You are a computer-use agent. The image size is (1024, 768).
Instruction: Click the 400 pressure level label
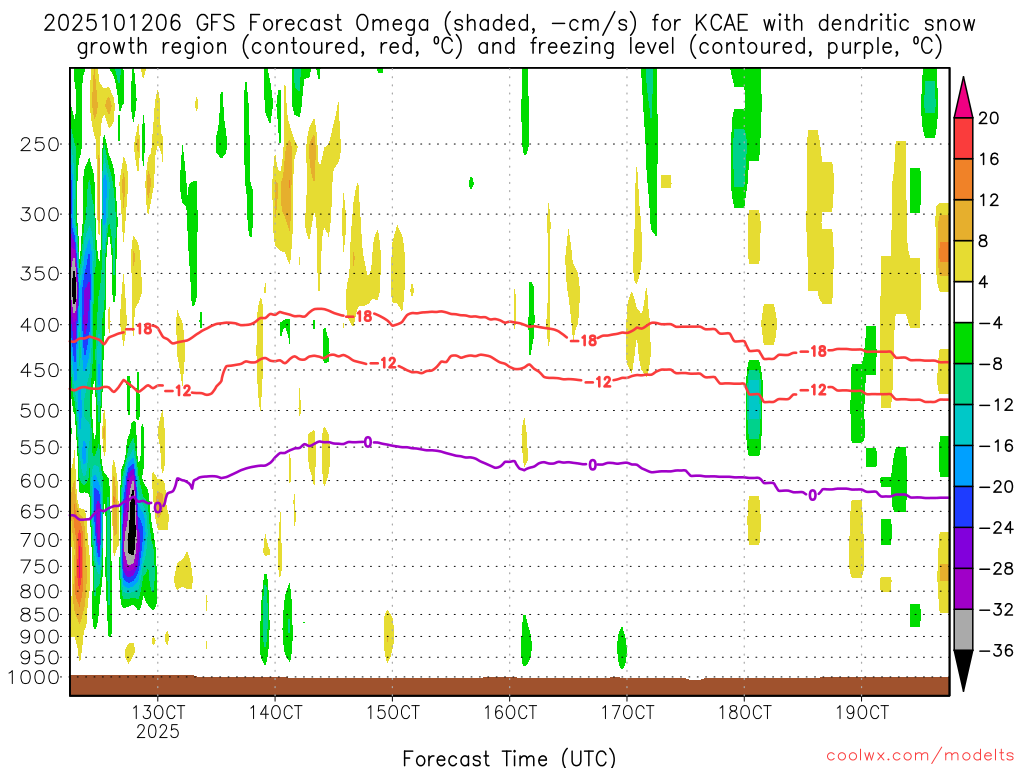pyautogui.click(x=40, y=325)
